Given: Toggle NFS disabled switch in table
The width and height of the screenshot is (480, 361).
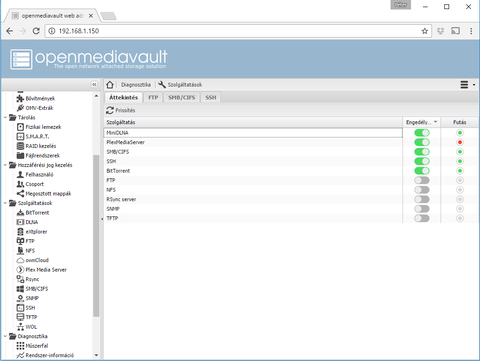Looking at the screenshot, I should [422, 190].
